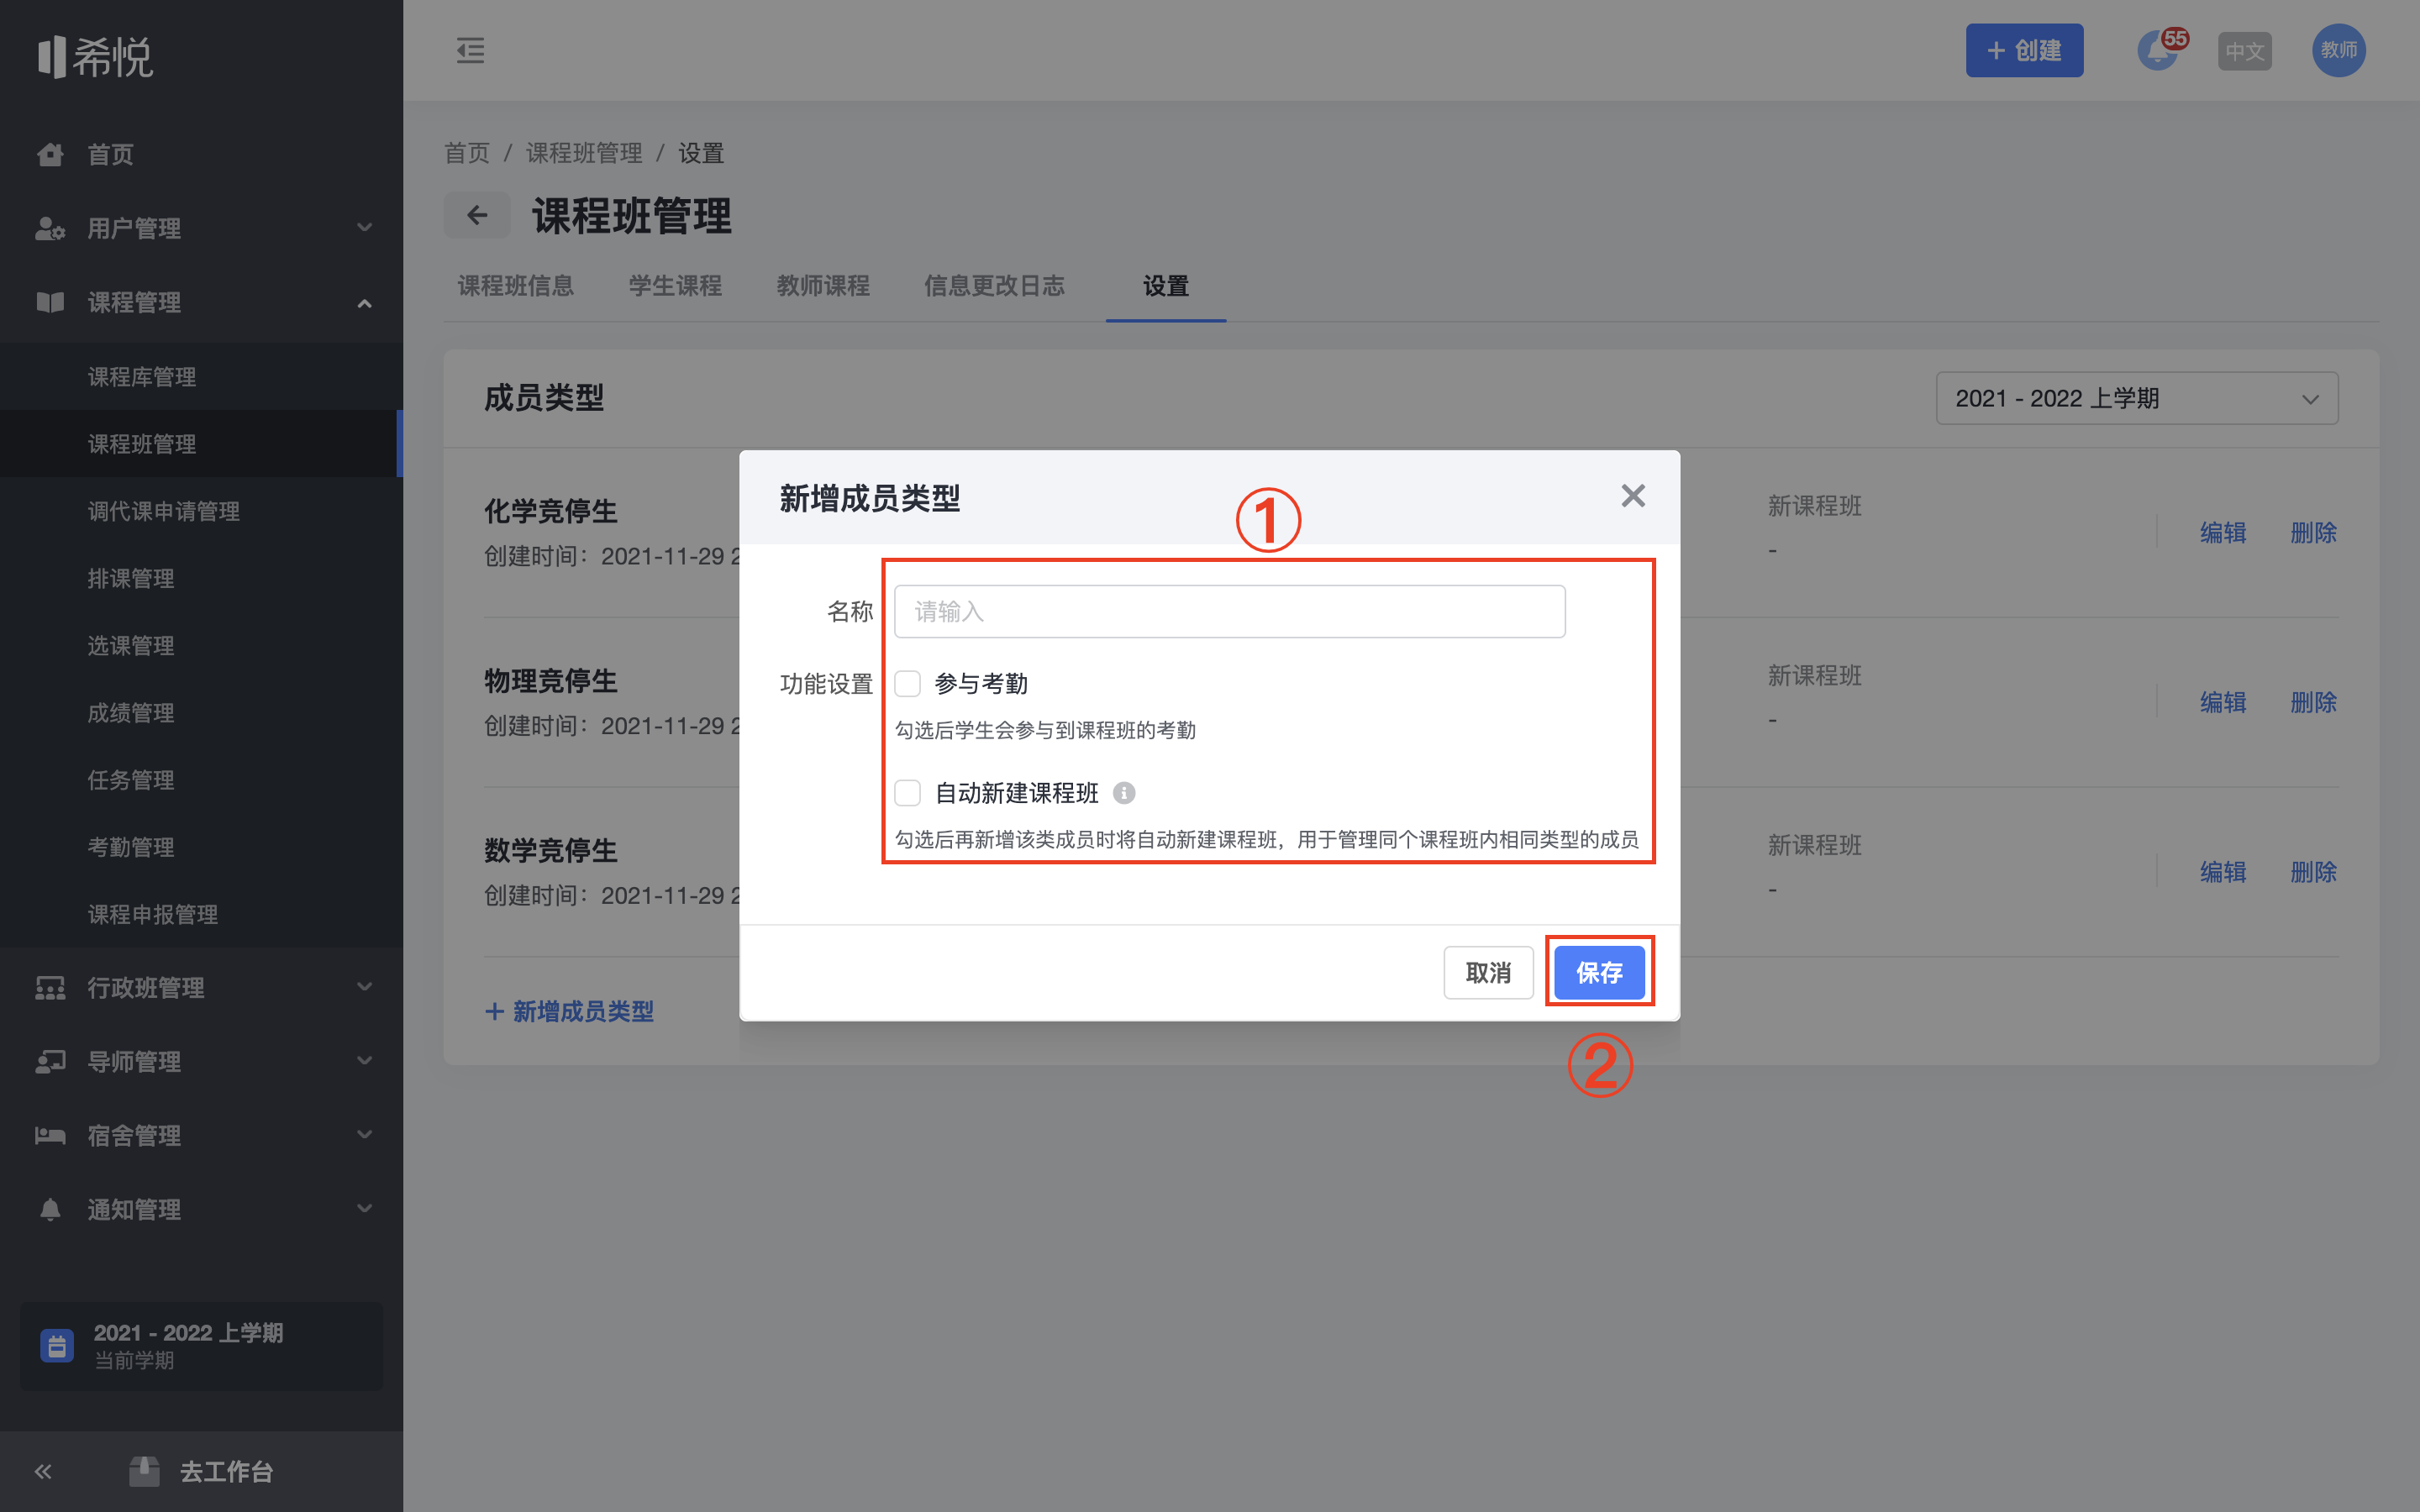The image size is (2420, 1512).
Task: Click 课程班管理 in the breadcrumb
Action: (584, 153)
